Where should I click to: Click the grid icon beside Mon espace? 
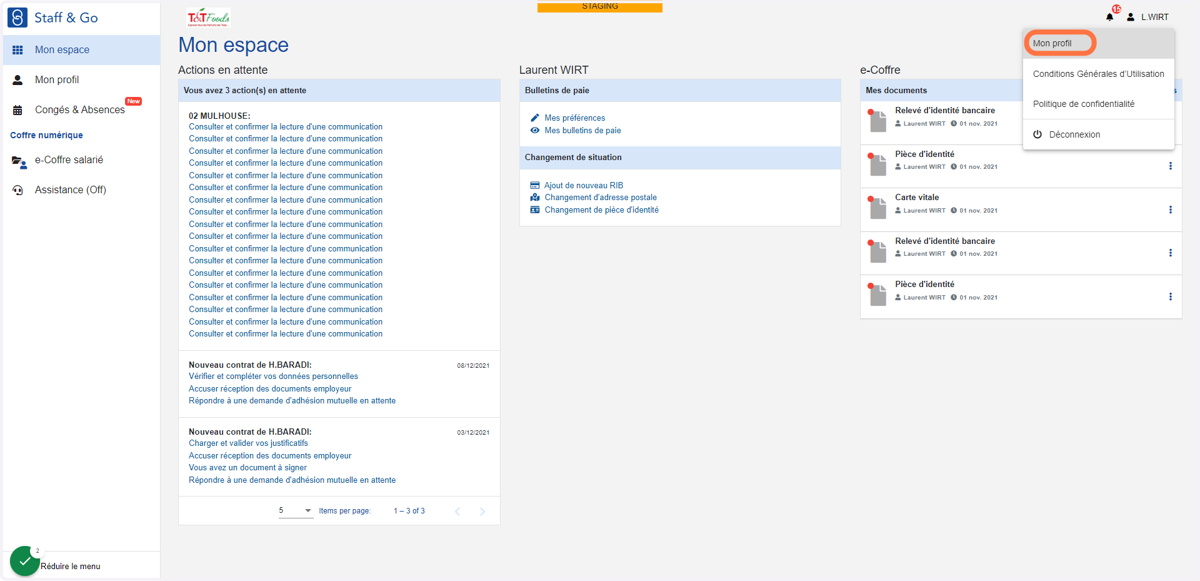click(x=17, y=50)
